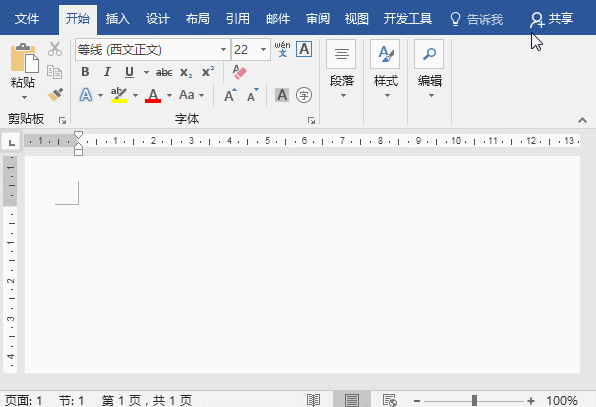Click the zoom out minus button
Viewport: 596px width, 407px height.
click(x=417, y=401)
